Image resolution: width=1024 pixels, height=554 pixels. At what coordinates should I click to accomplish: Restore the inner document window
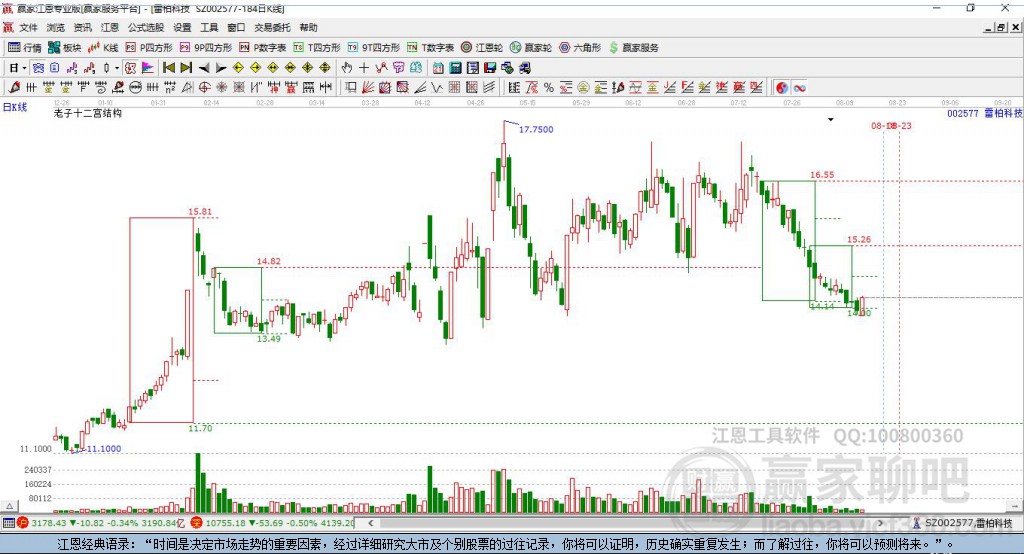[x=1001, y=27]
